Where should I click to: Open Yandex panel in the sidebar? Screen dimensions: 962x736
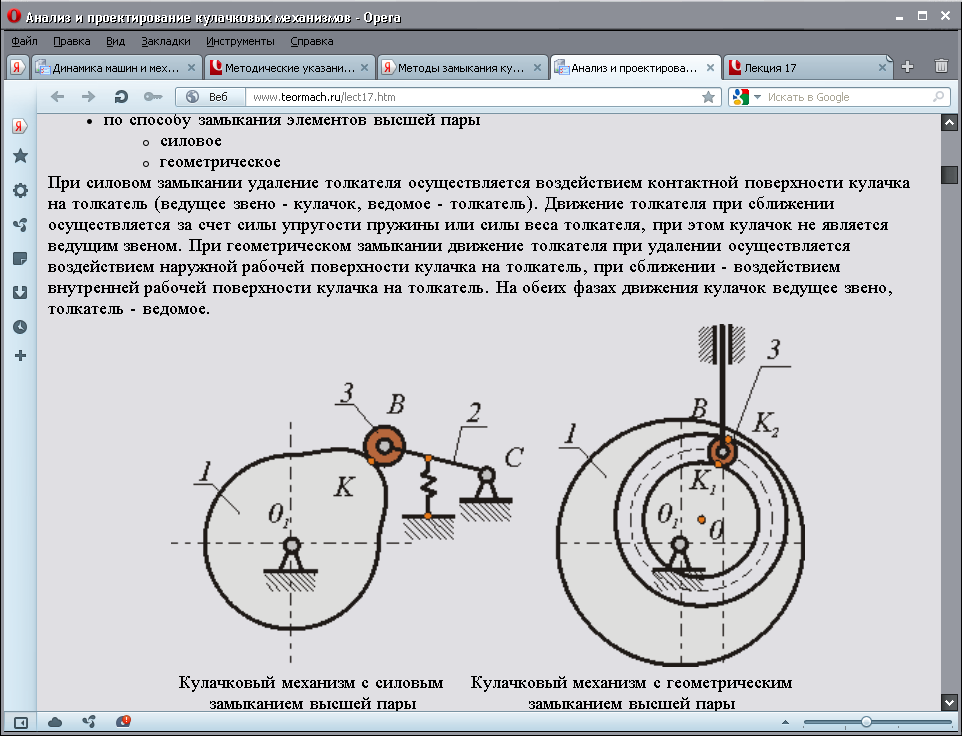pos(20,126)
